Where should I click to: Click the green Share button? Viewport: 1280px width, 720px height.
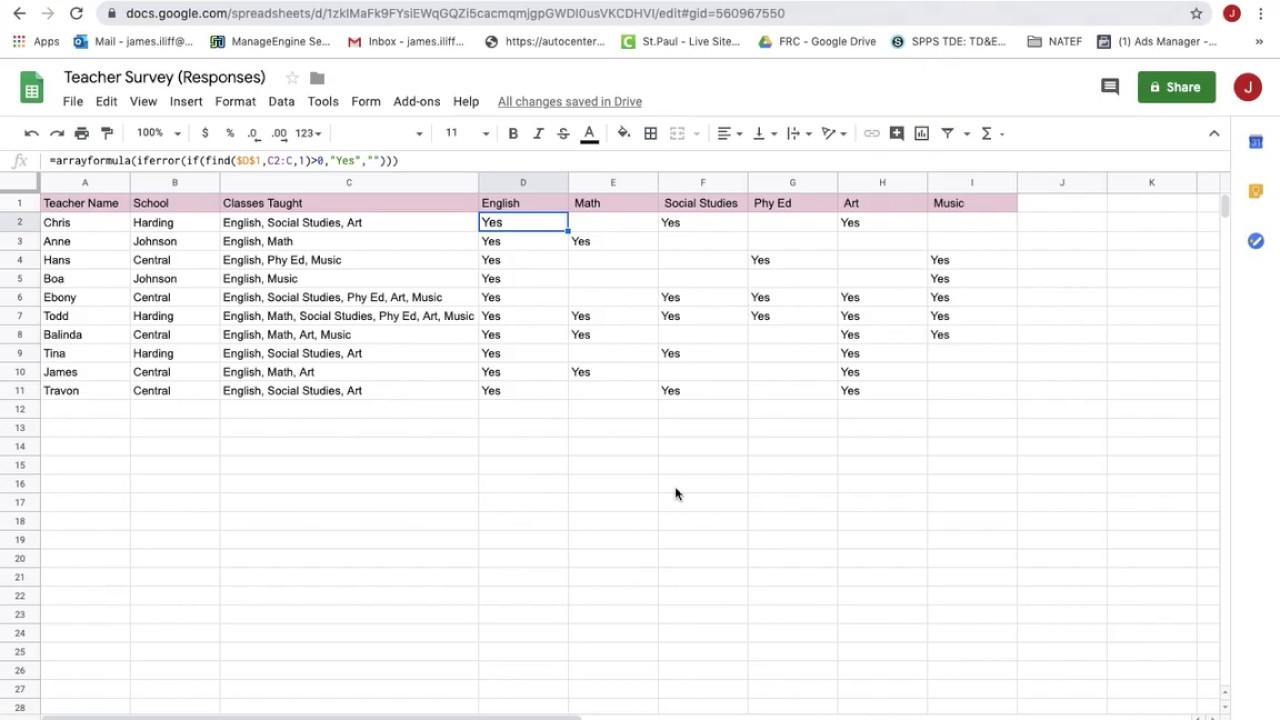click(1176, 87)
